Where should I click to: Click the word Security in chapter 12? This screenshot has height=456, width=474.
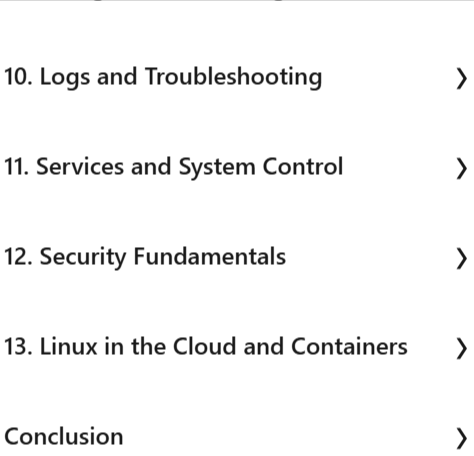click(x=83, y=257)
